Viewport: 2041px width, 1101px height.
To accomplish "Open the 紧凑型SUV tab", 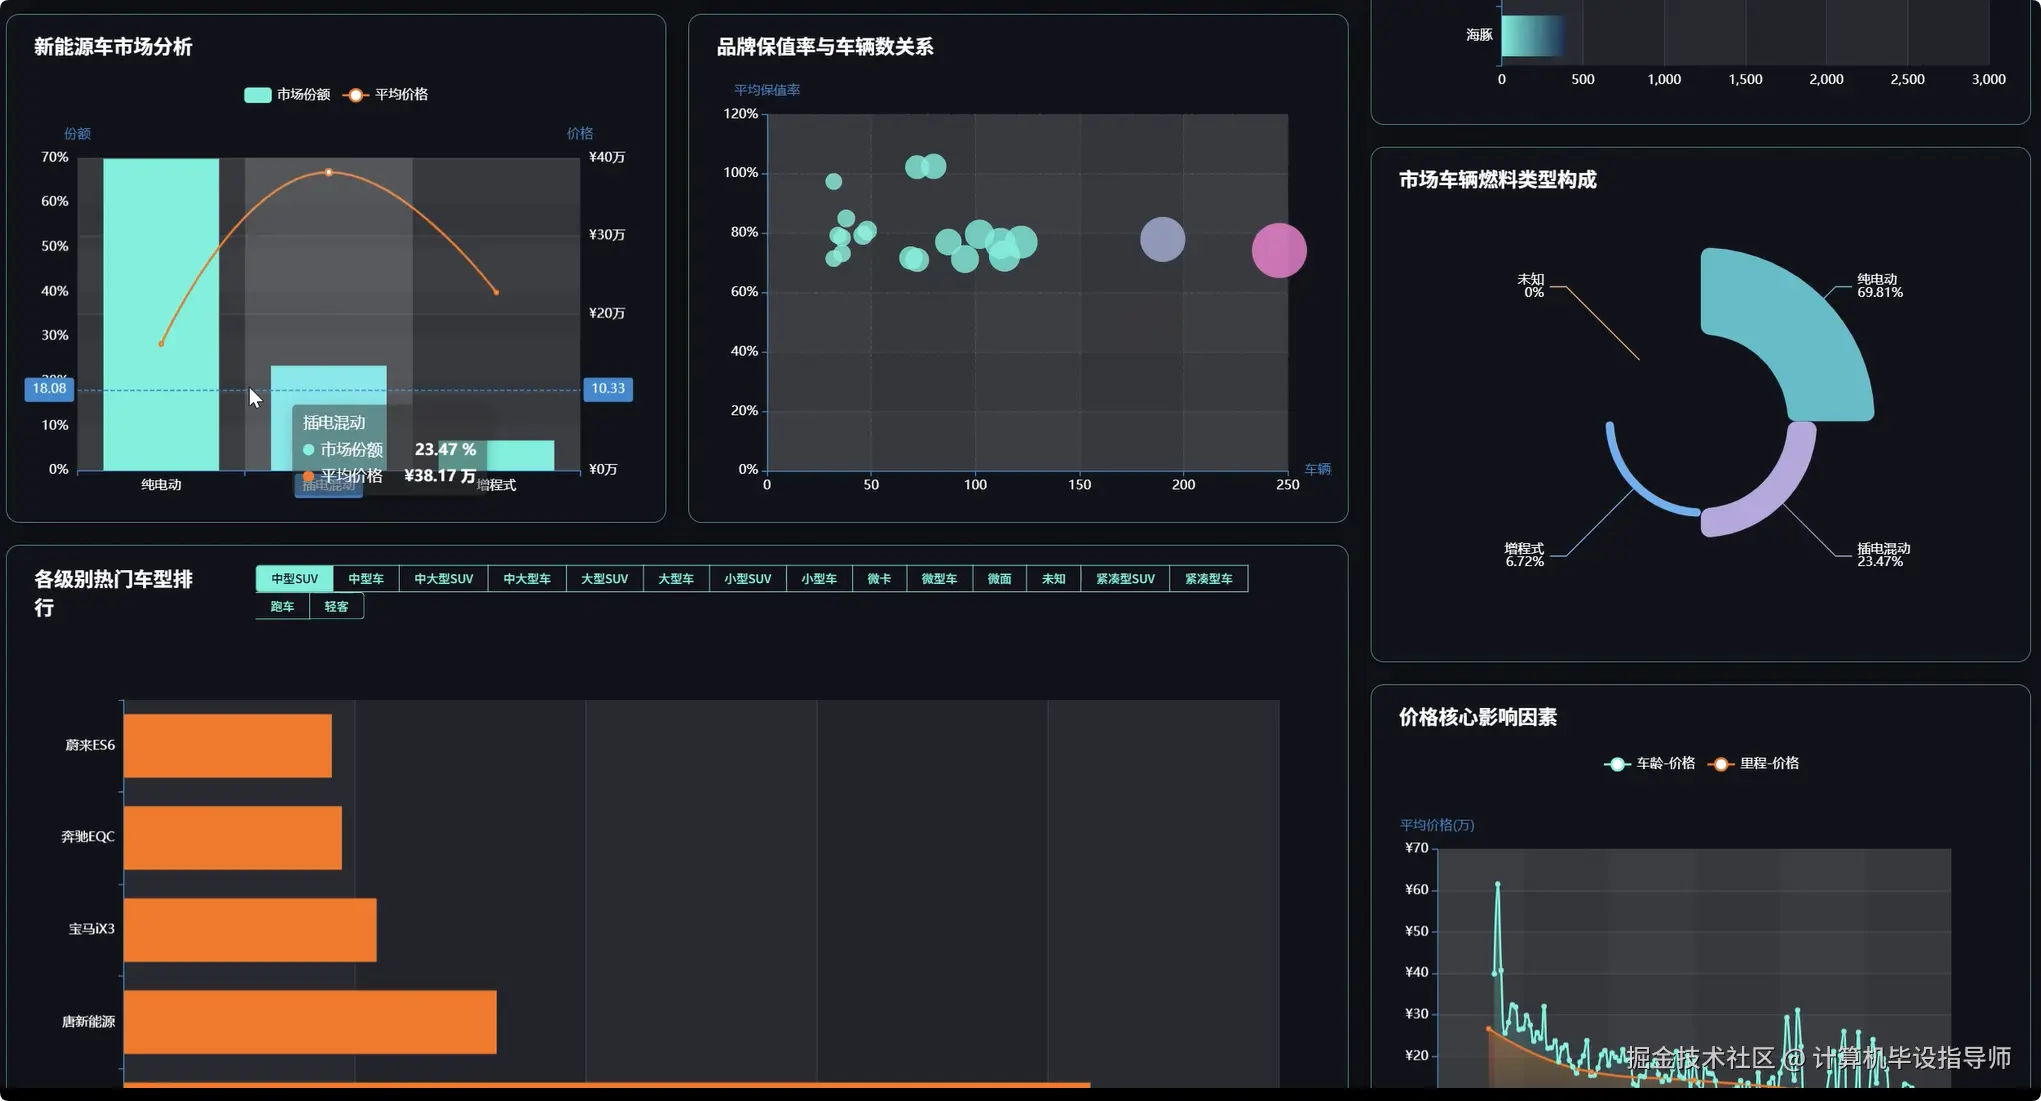I will pos(1125,579).
